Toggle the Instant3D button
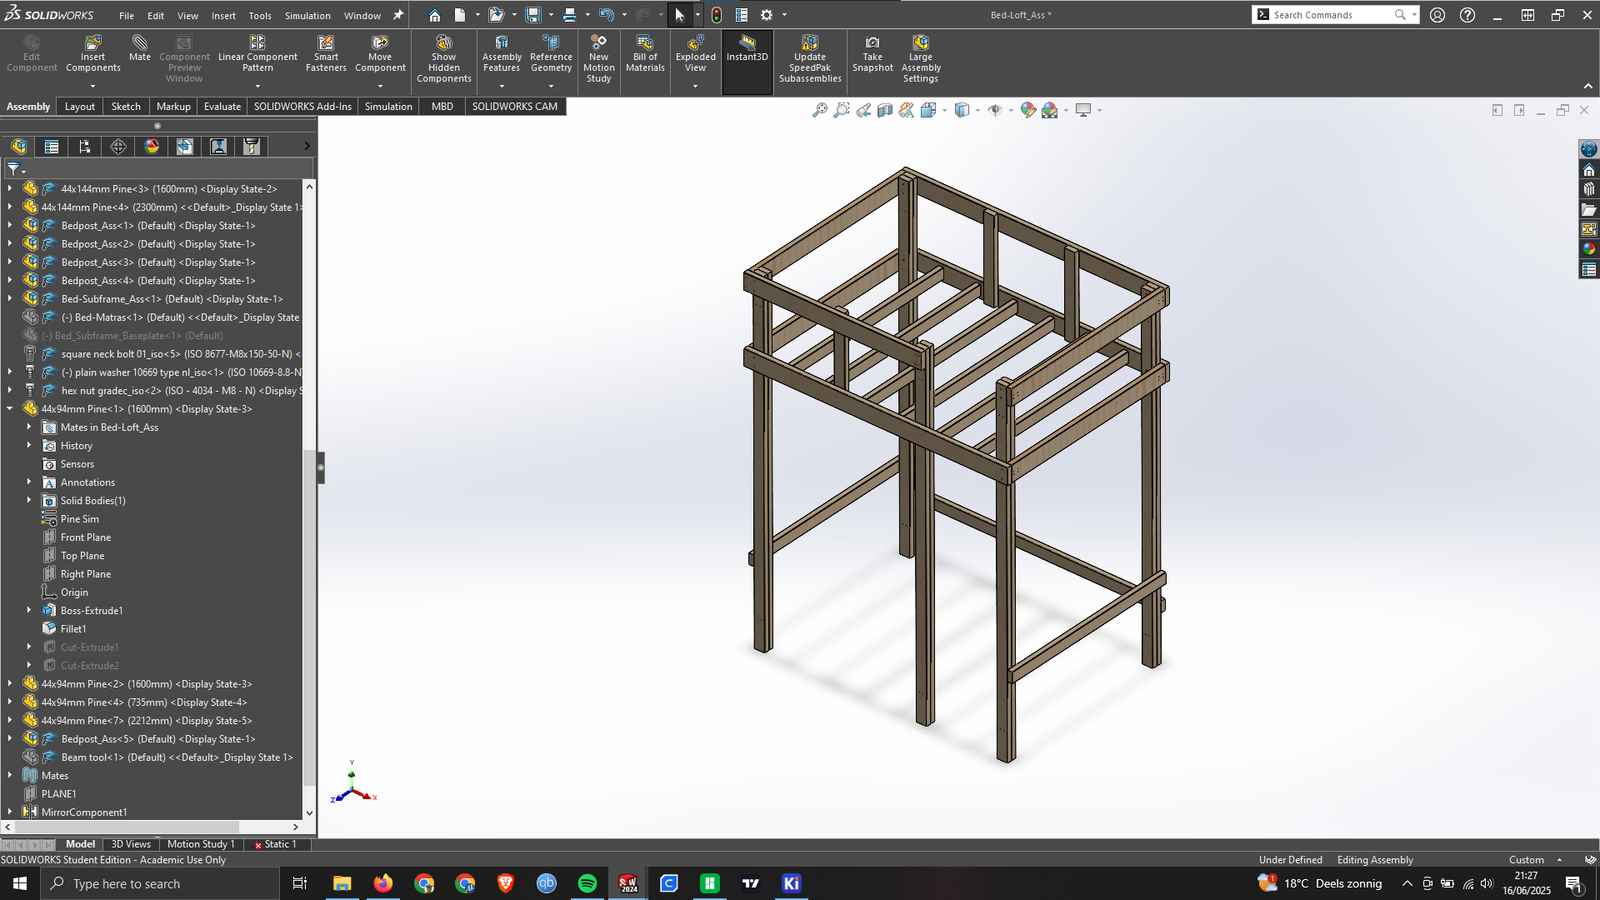 tap(747, 50)
